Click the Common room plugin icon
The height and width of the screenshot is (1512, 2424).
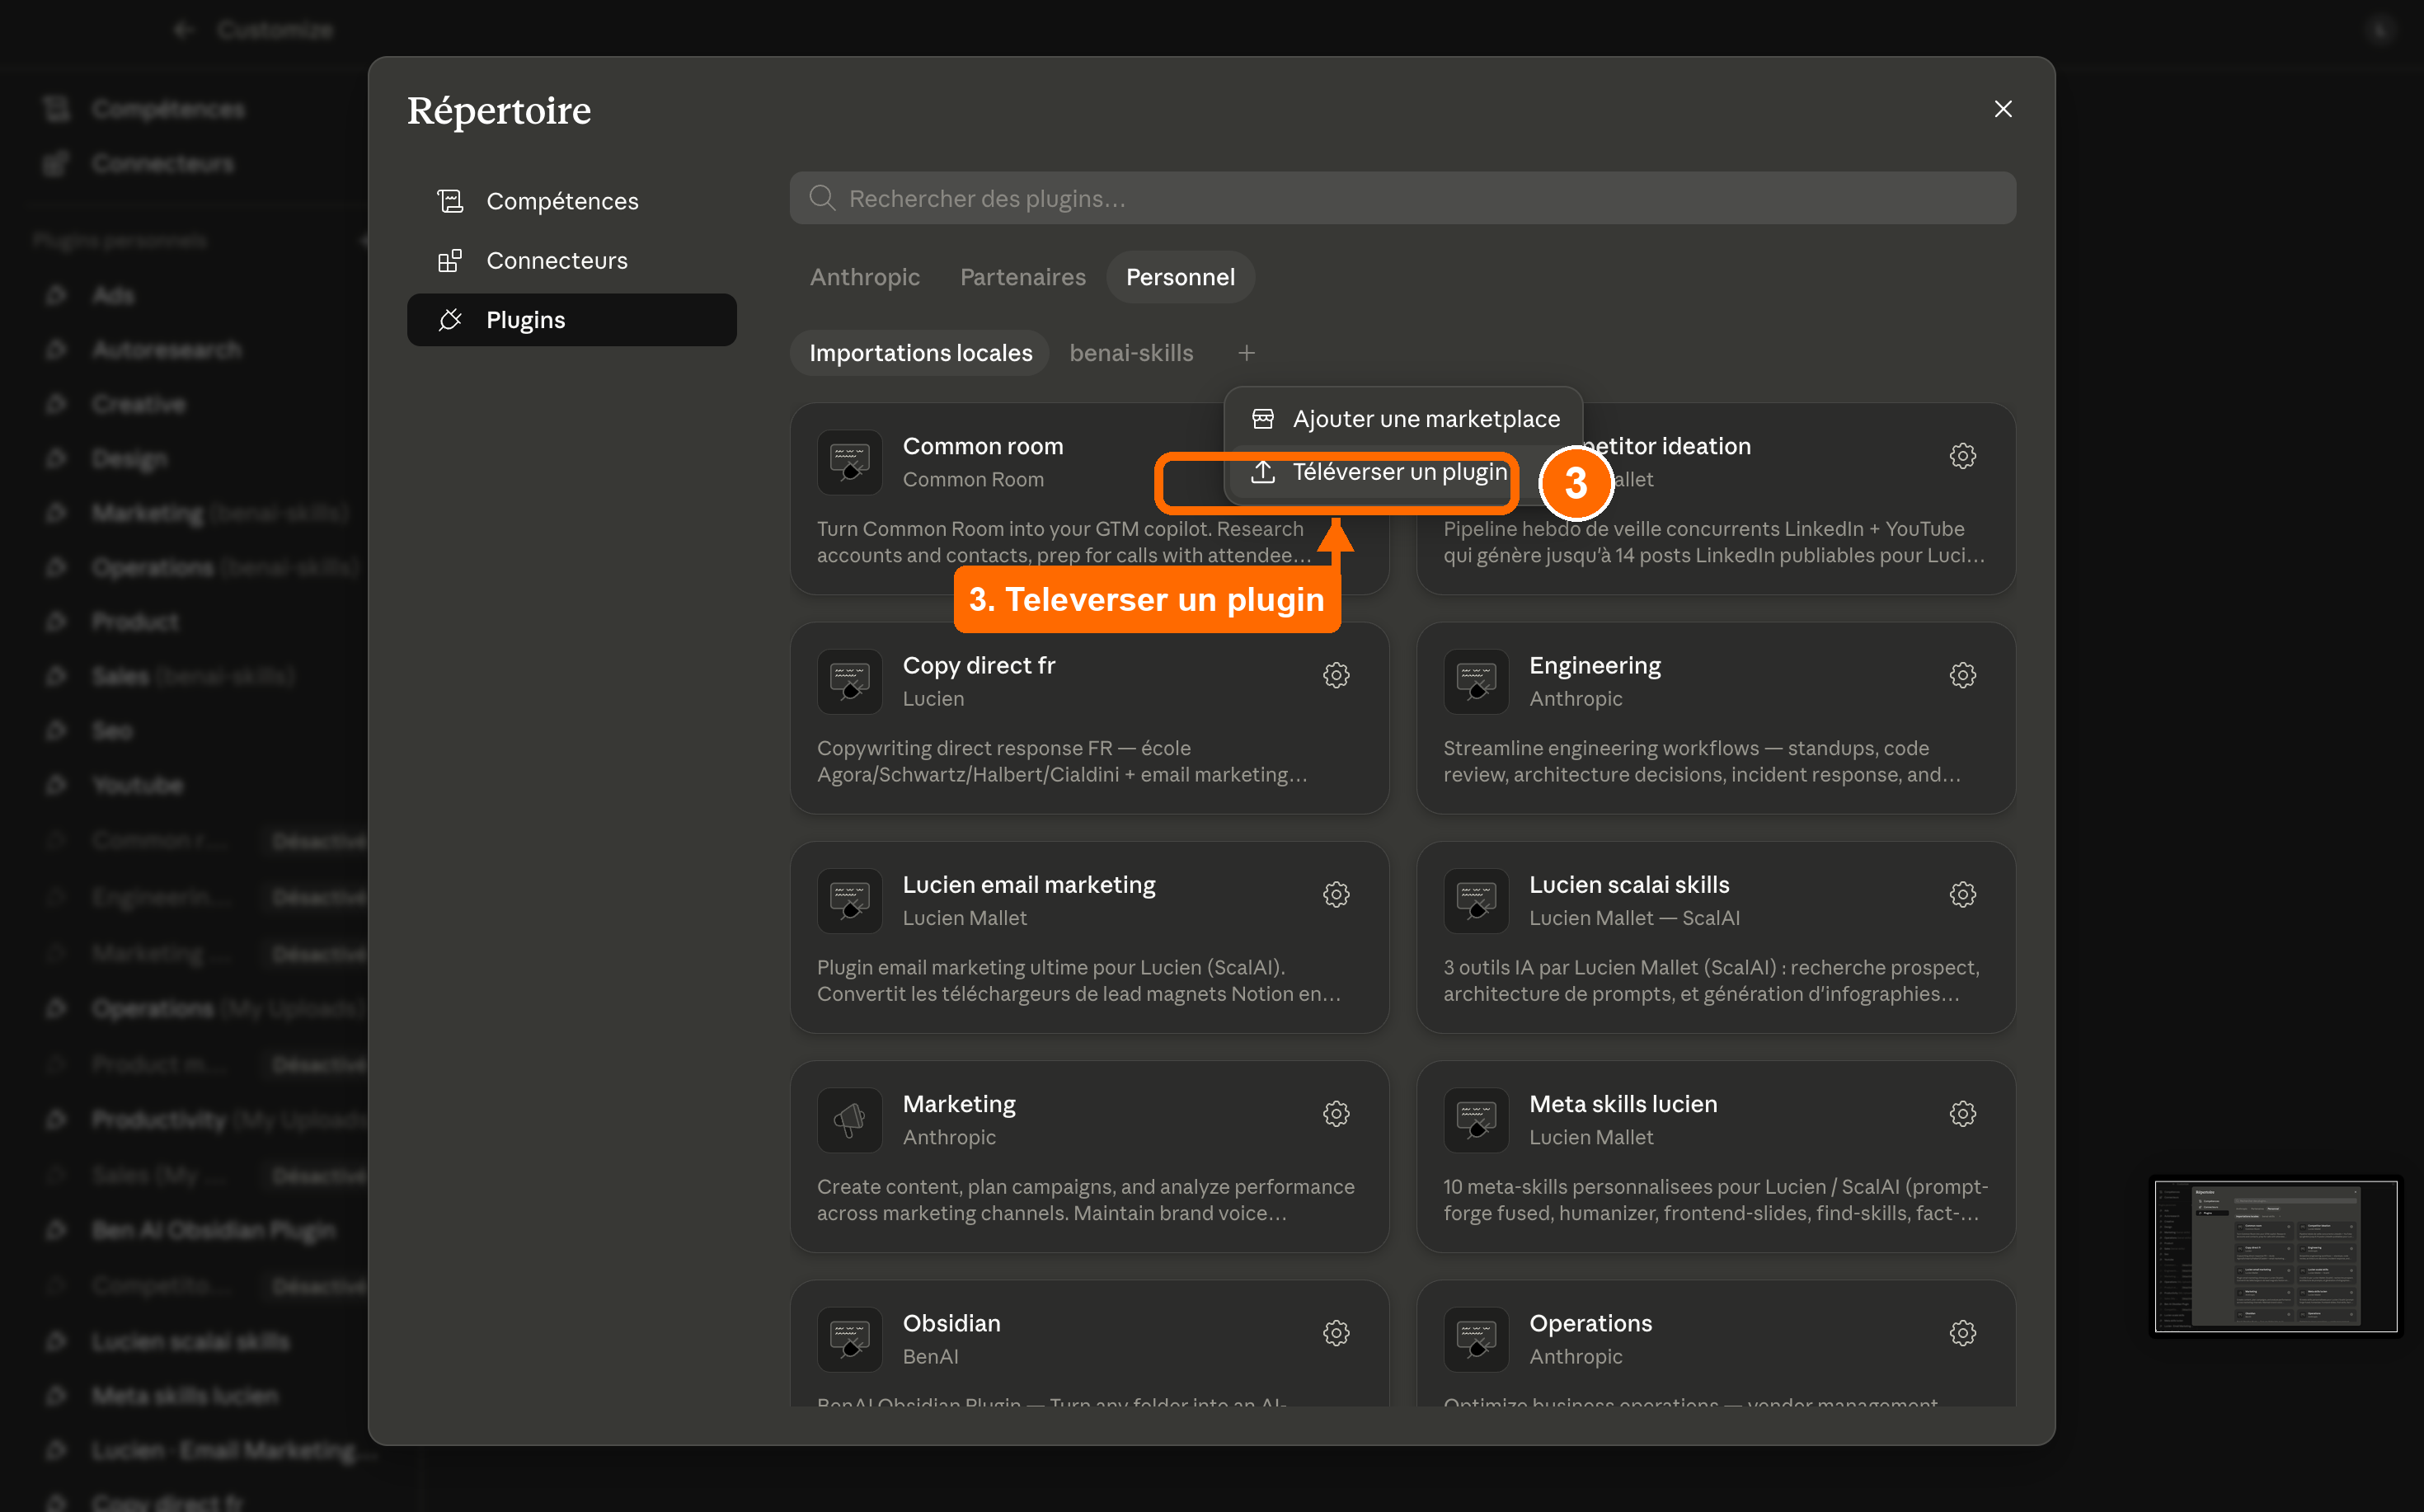click(x=849, y=462)
